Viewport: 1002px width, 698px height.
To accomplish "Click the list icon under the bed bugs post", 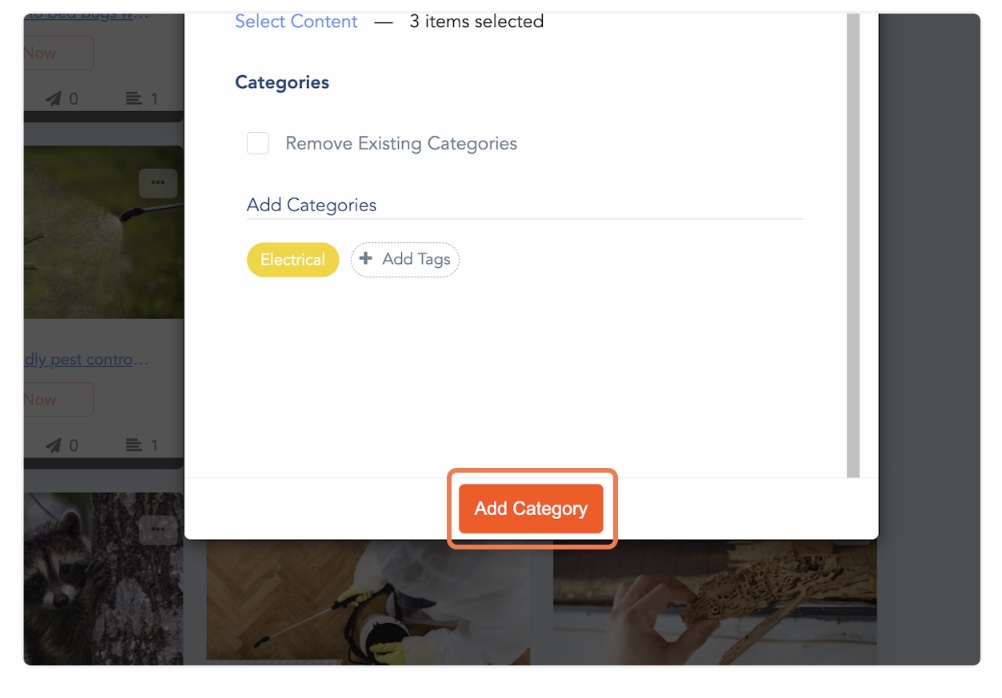I will point(134,98).
